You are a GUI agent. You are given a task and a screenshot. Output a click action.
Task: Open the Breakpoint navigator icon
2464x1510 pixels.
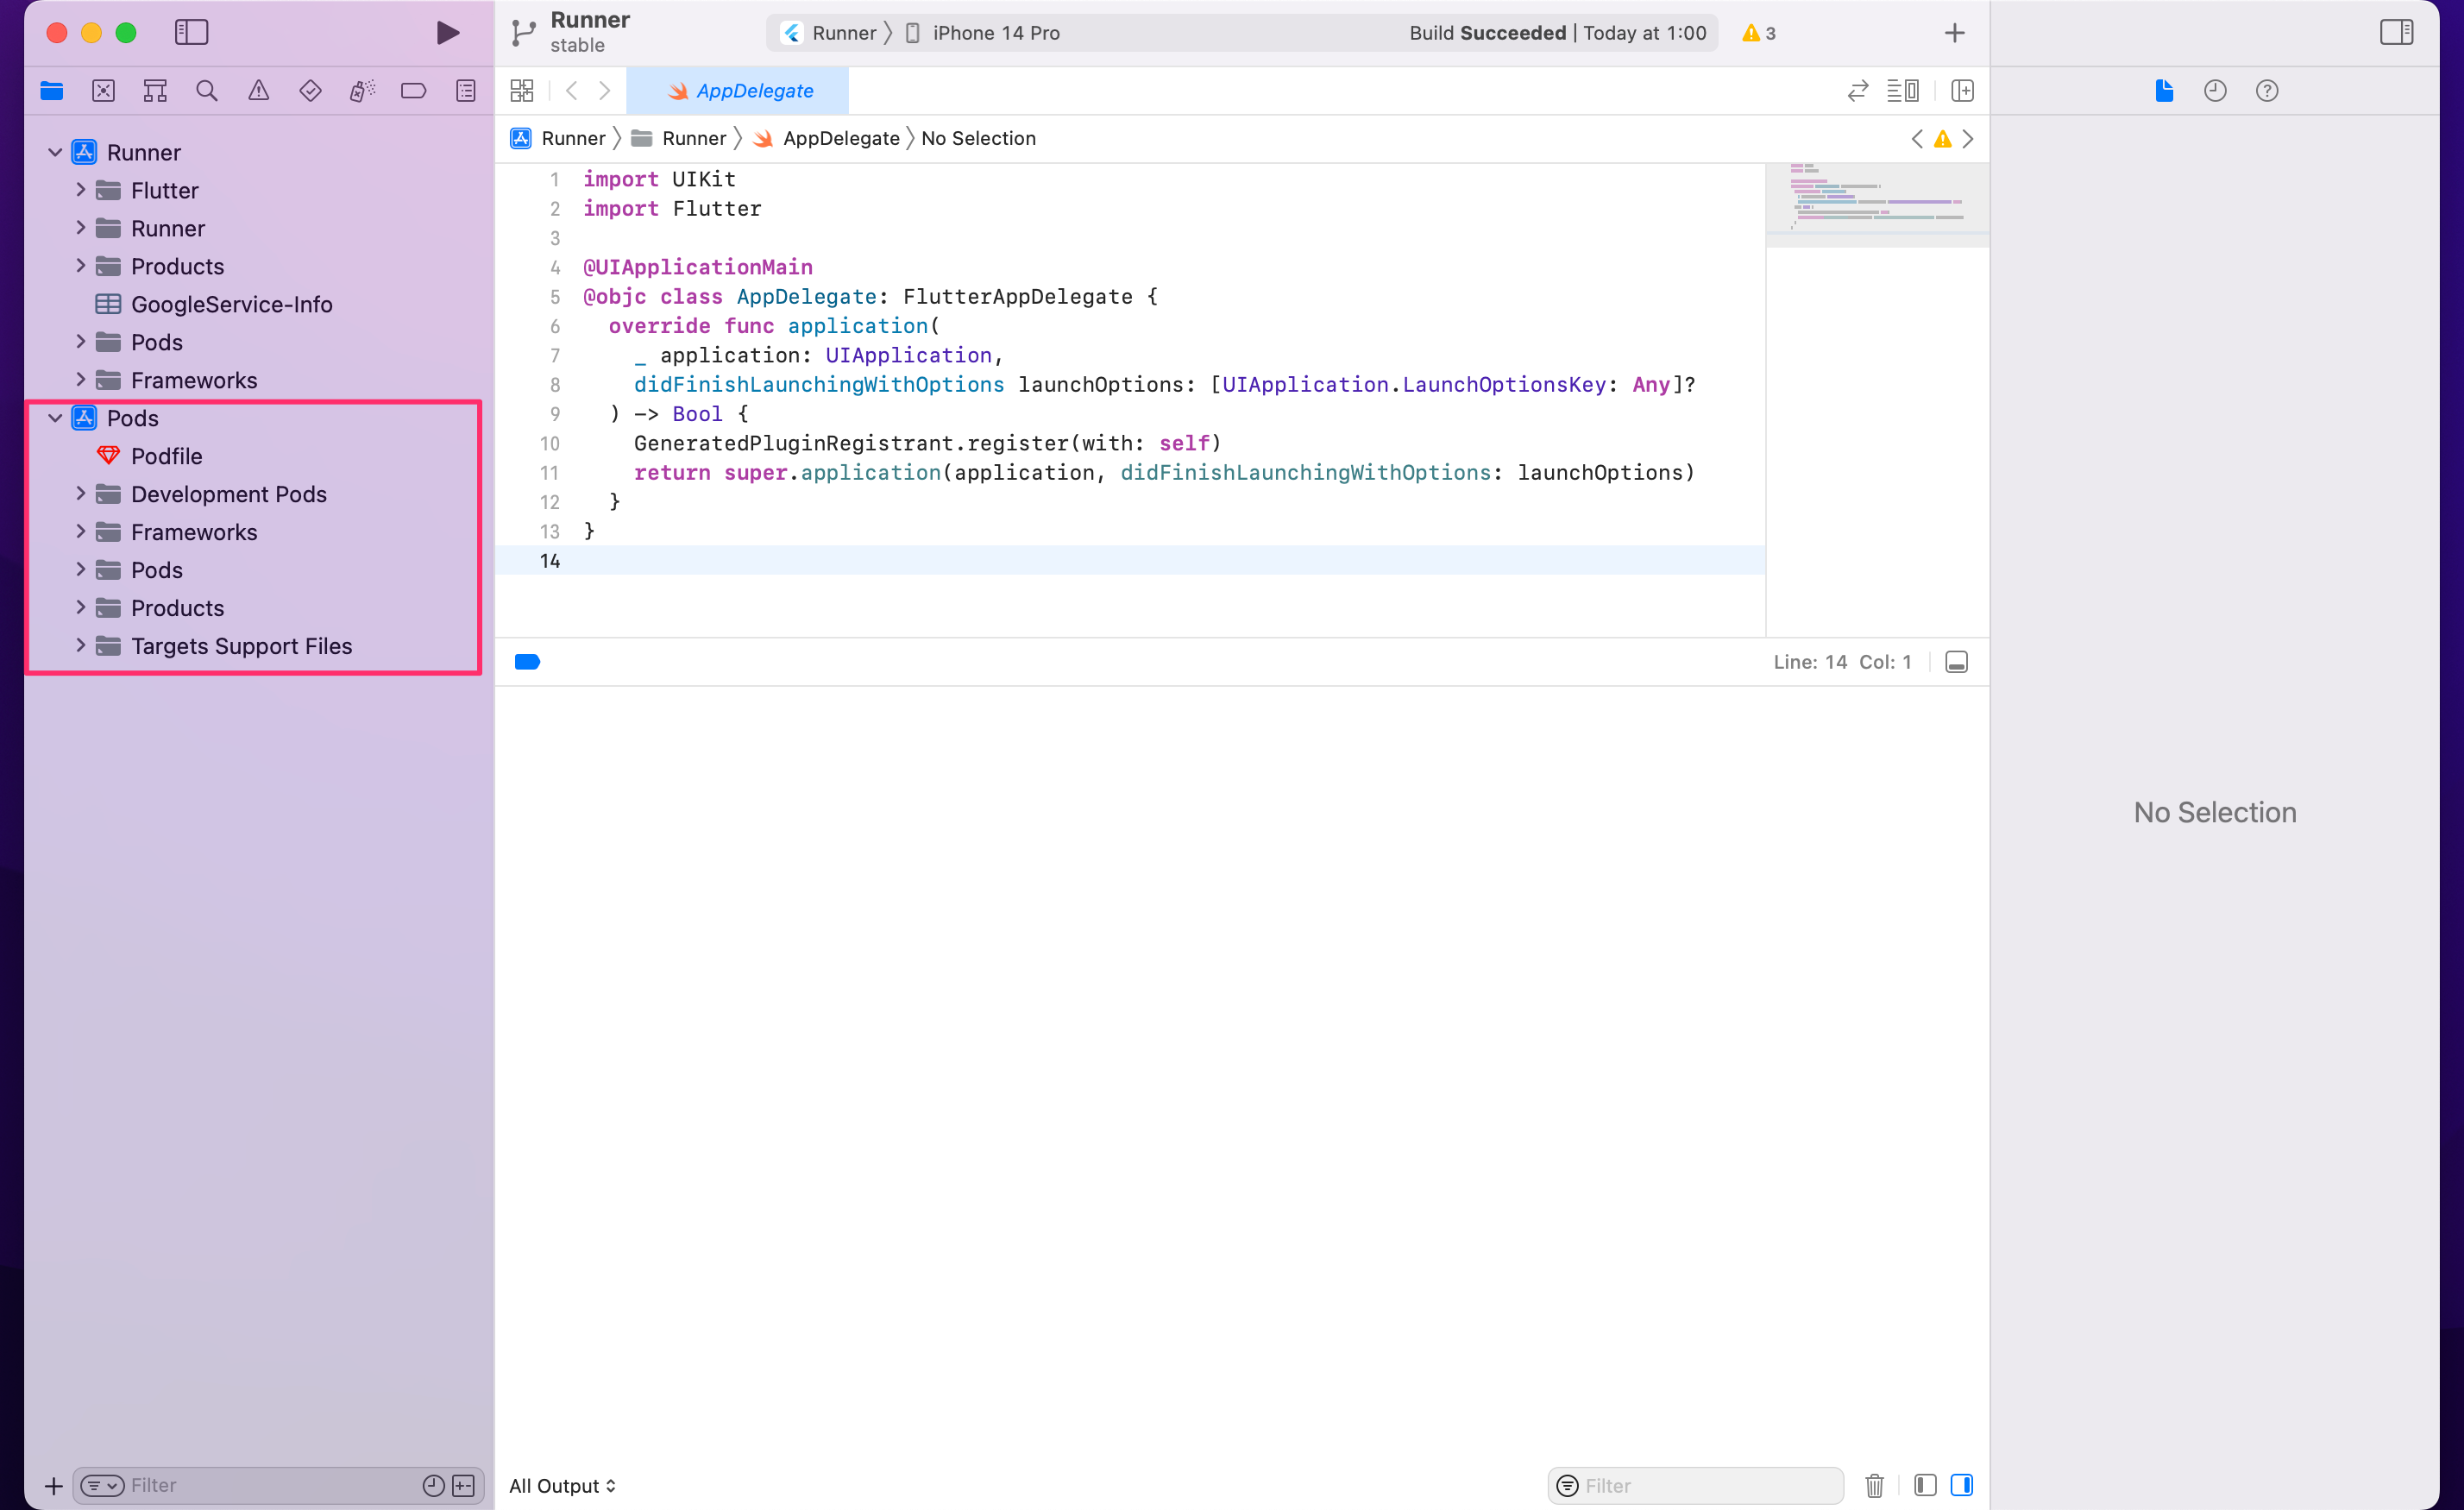point(413,91)
